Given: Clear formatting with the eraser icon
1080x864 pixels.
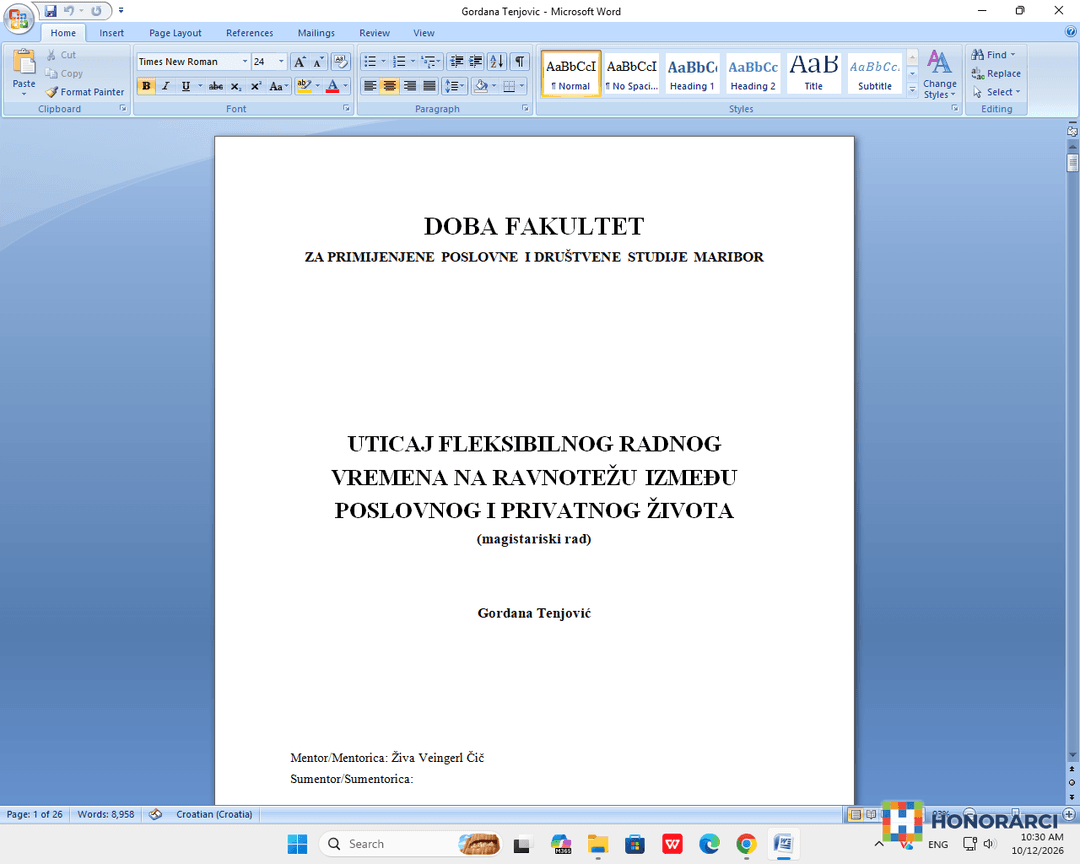Looking at the screenshot, I should pyautogui.click(x=340, y=62).
